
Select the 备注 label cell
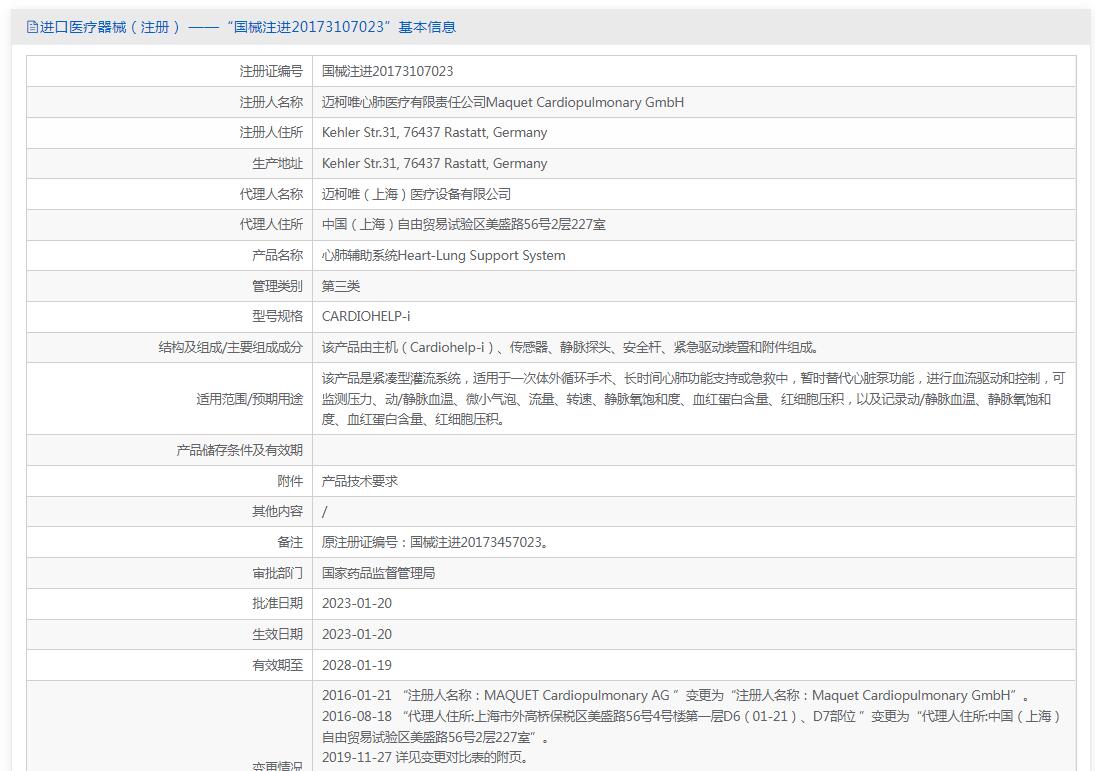[170, 543]
